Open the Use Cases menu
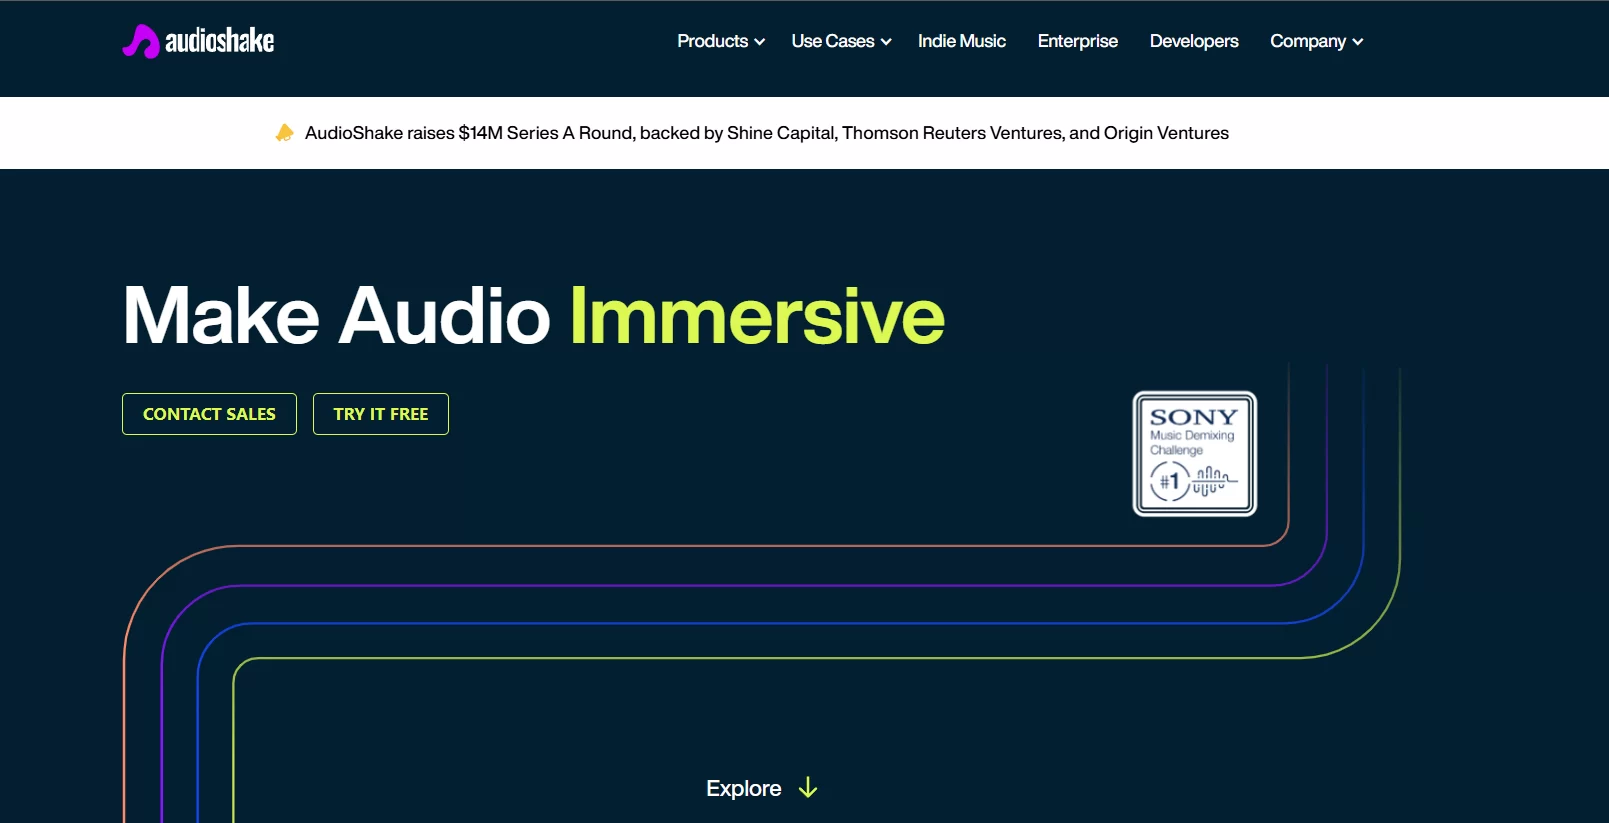Screen dimensions: 1609x823 click(832, 41)
